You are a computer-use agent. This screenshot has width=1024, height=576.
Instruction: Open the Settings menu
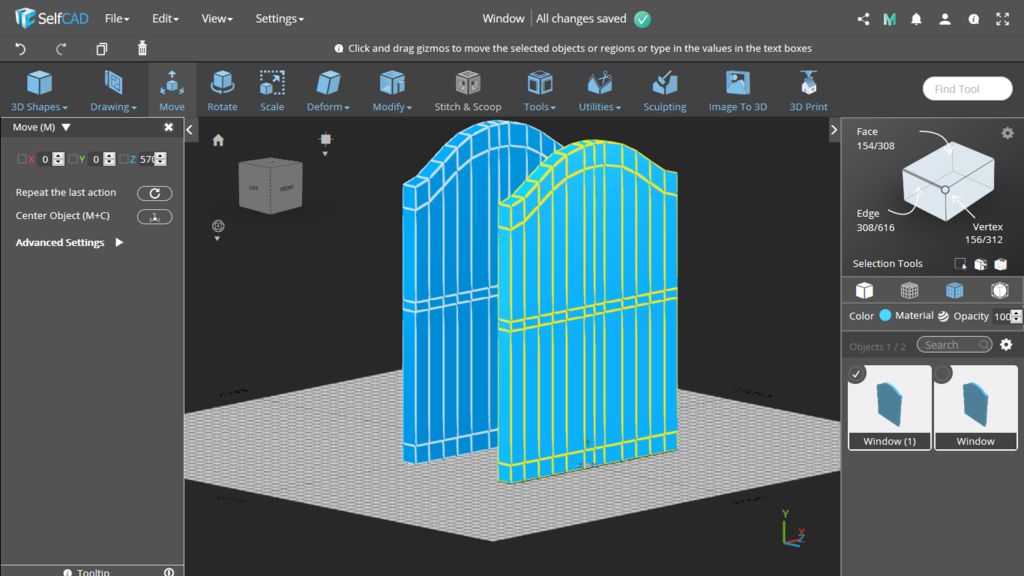click(279, 18)
